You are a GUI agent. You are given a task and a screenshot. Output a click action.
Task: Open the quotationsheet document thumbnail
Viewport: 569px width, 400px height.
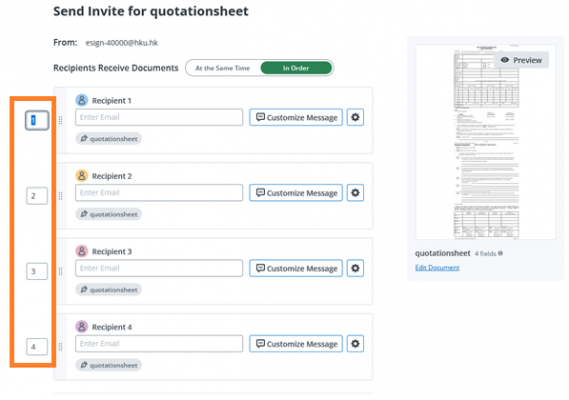click(486, 142)
